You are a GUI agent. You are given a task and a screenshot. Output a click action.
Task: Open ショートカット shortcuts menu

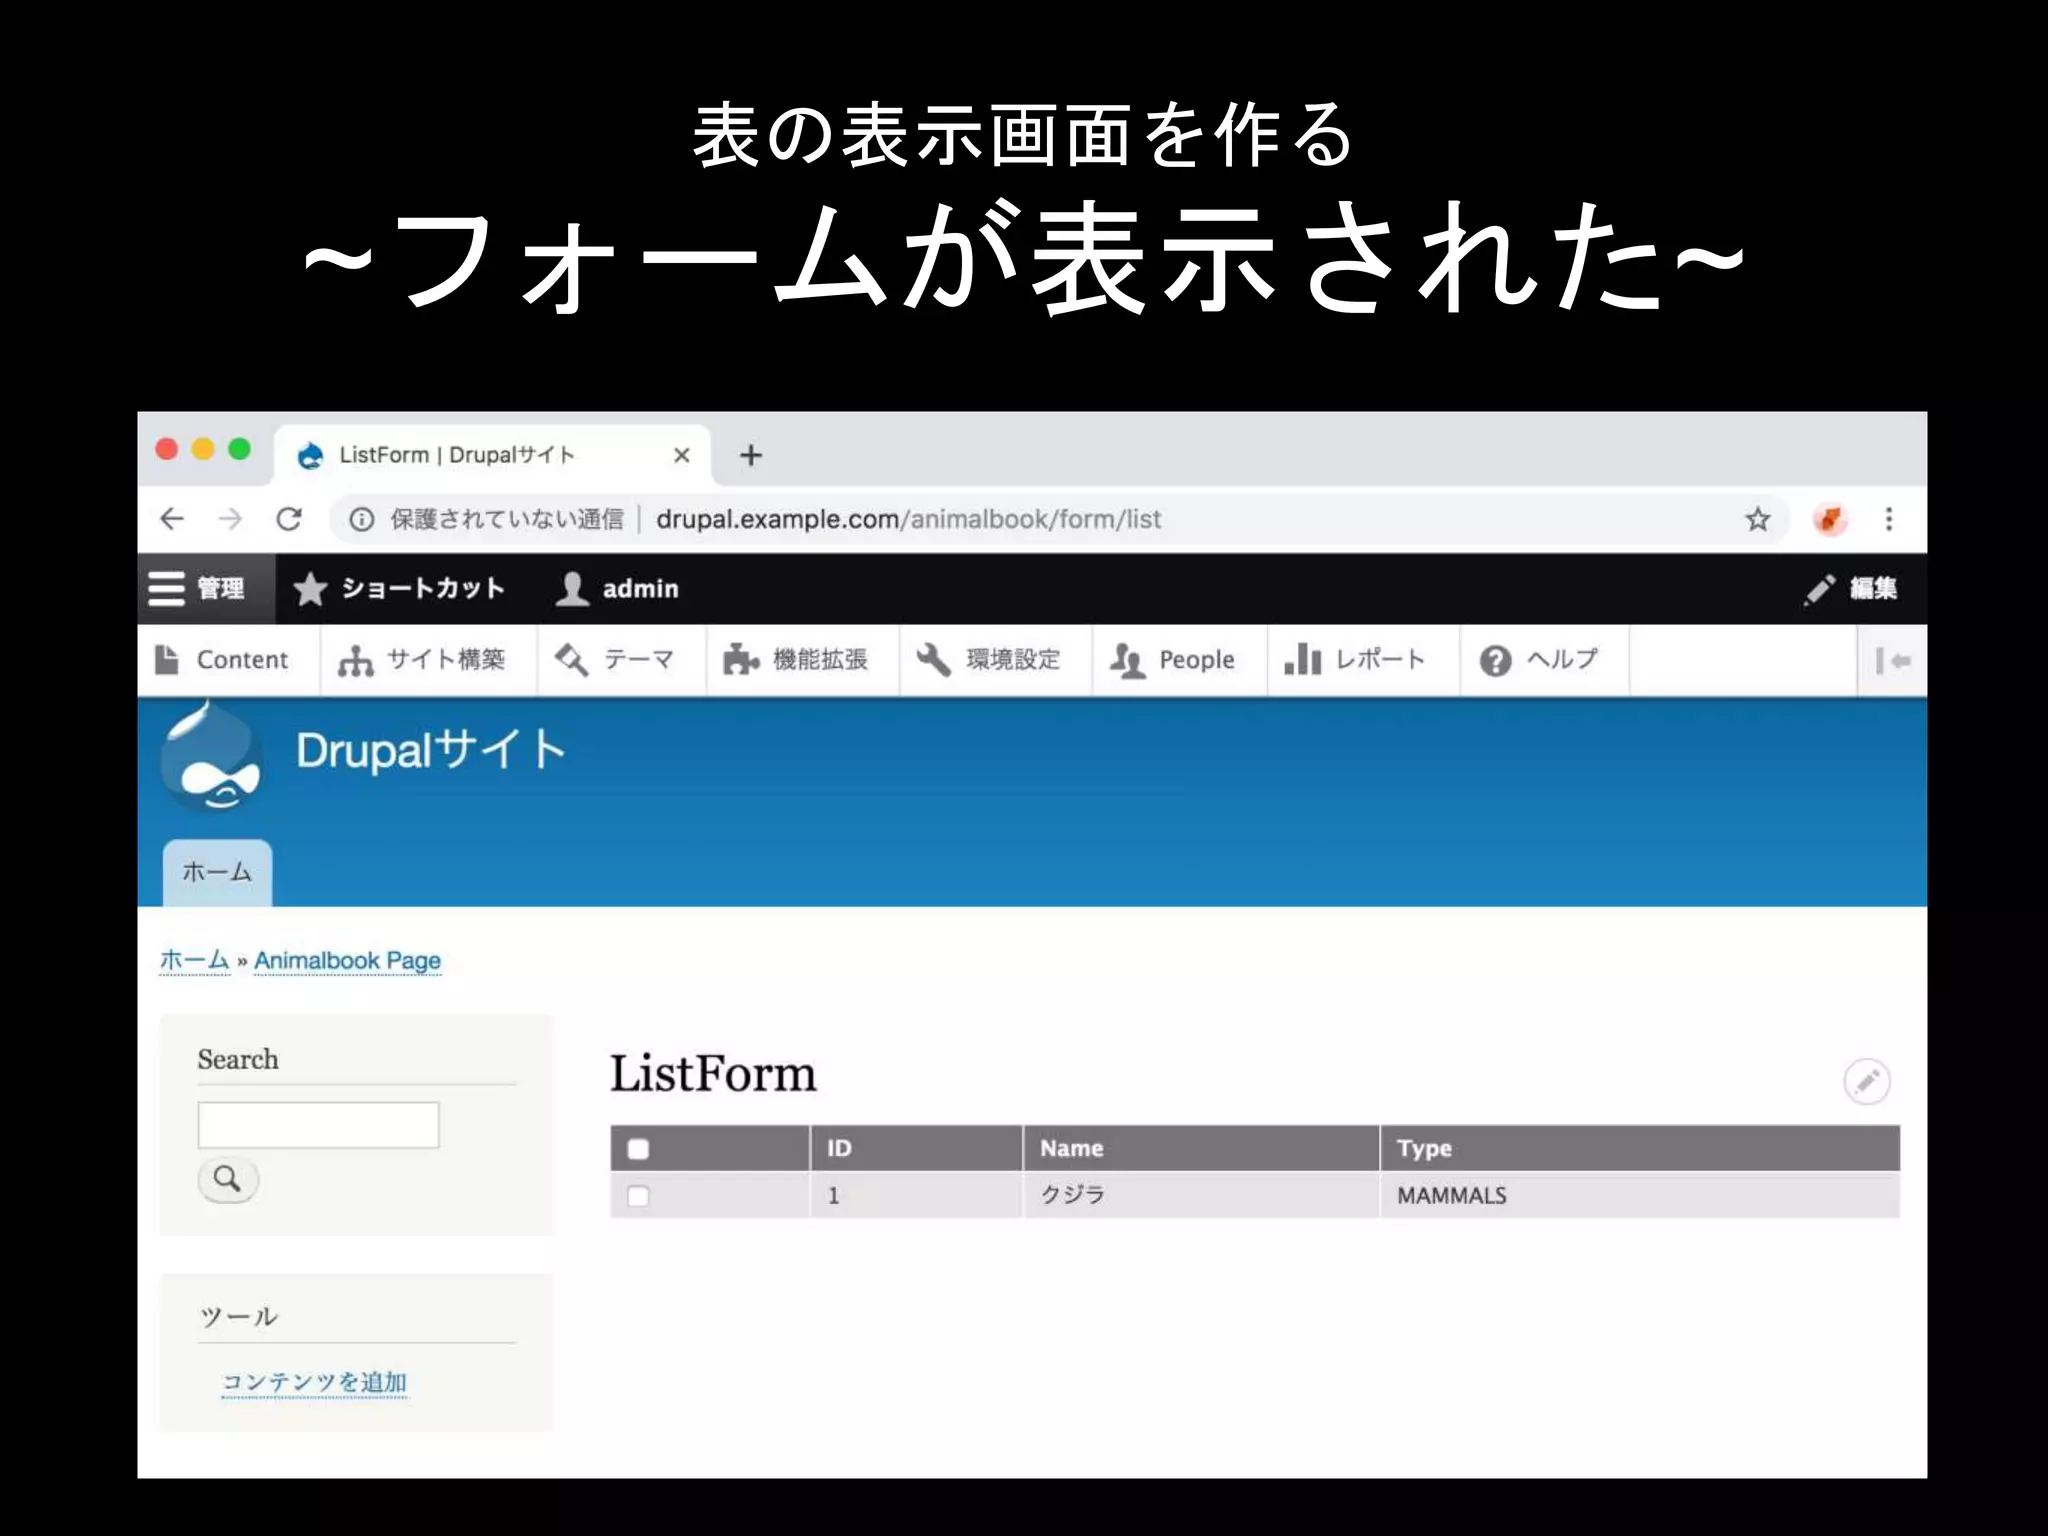click(399, 589)
